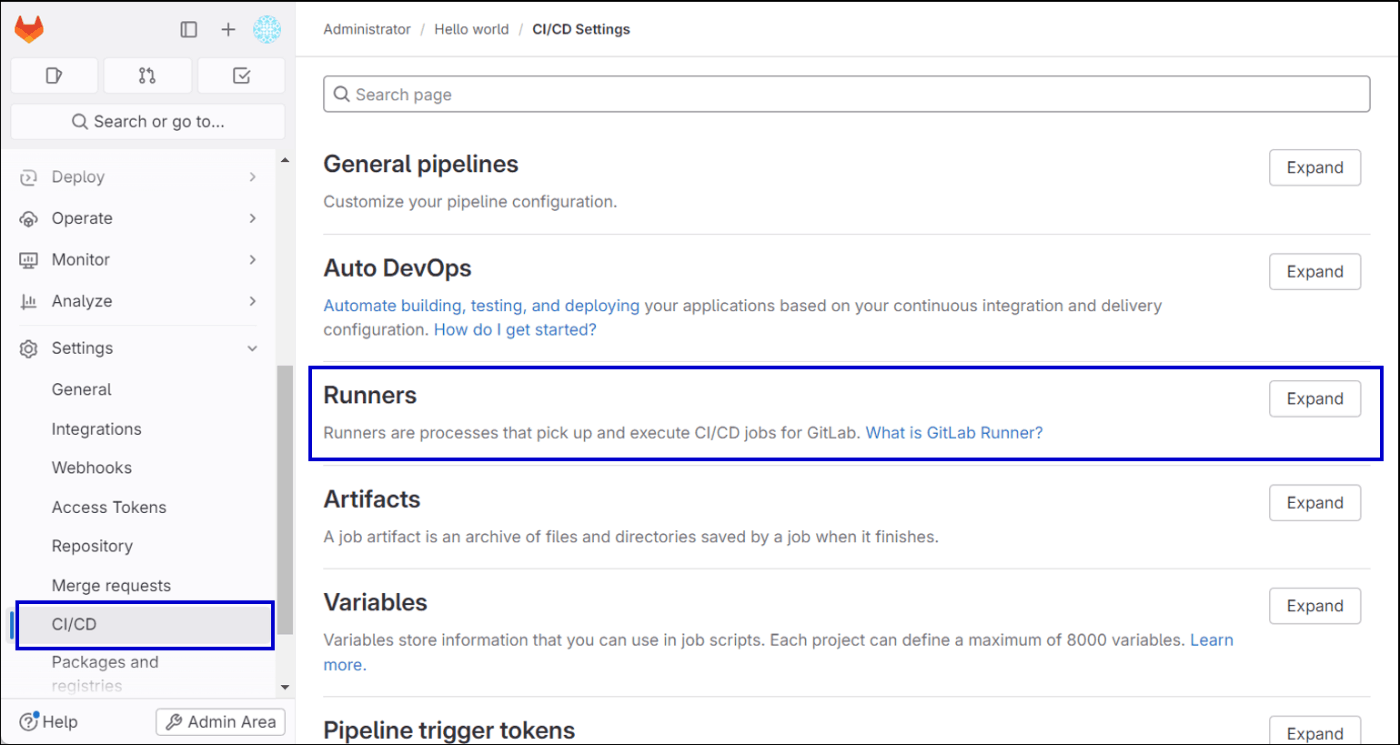This screenshot has height=745, width=1400.
Task: Open the plus create-new menu
Action: coord(228,30)
